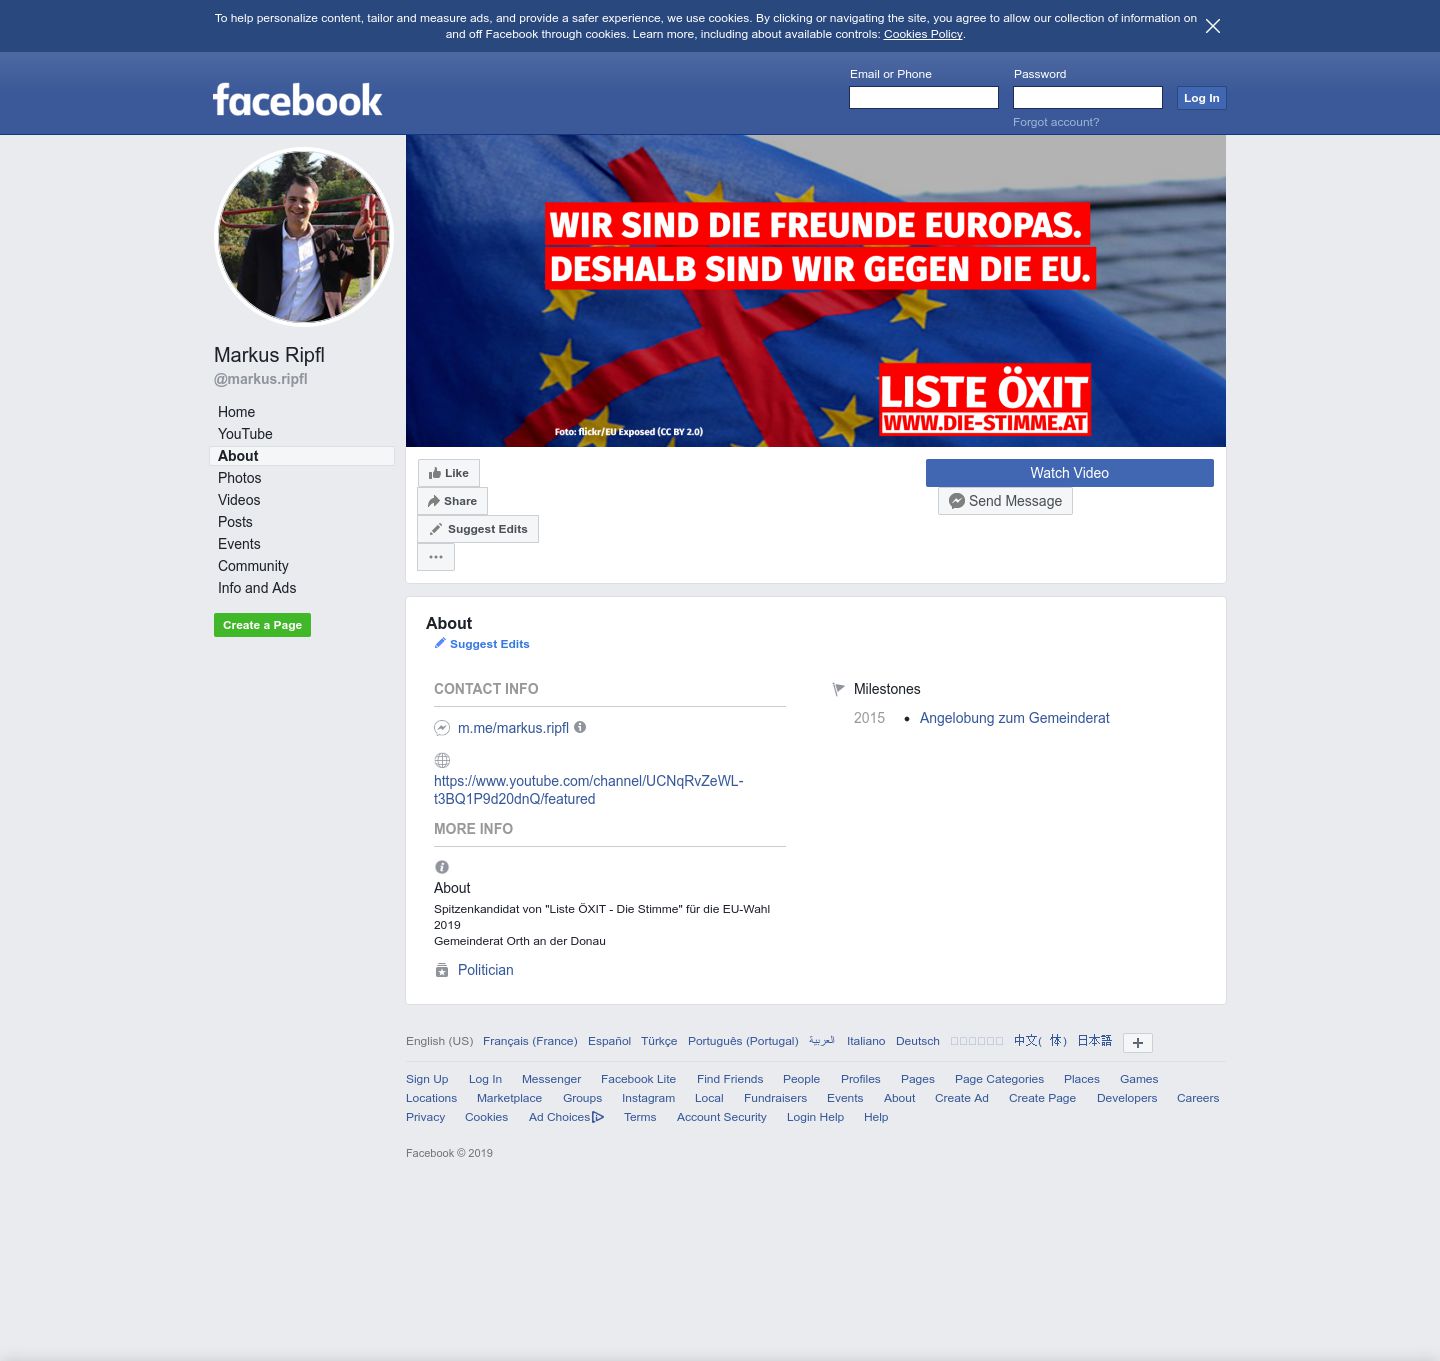Open Angelobung zum Gemeinderat milestone
Viewport: 1440px width, 1361px height.
[1014, 718]
